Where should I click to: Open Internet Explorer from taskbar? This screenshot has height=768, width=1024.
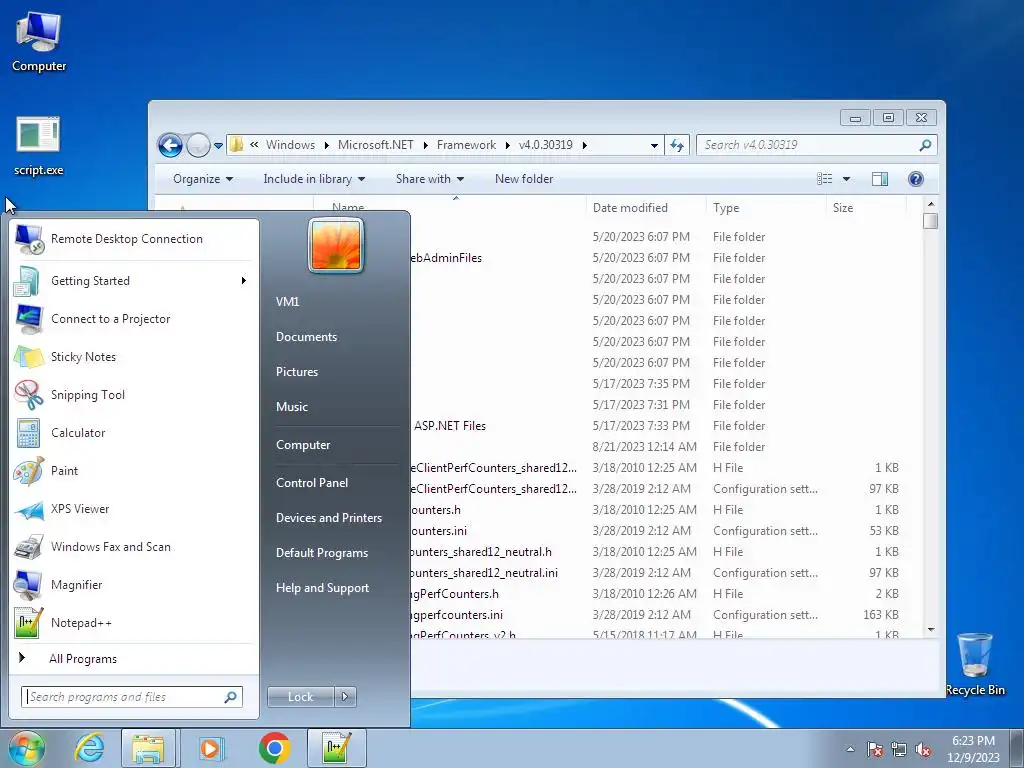[89, 748]
